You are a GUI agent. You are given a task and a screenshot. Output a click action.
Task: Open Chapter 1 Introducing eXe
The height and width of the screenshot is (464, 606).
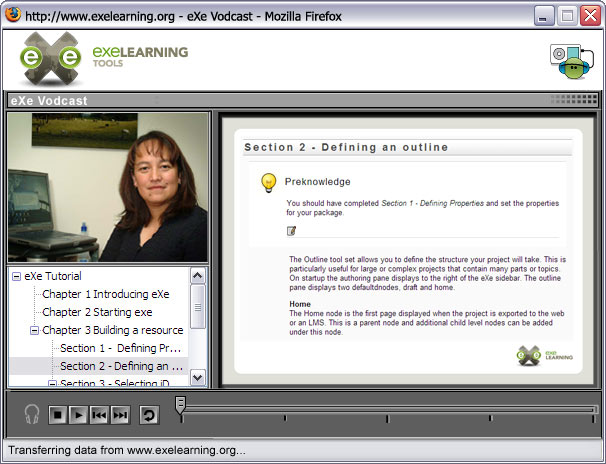(x=106, y=294)
